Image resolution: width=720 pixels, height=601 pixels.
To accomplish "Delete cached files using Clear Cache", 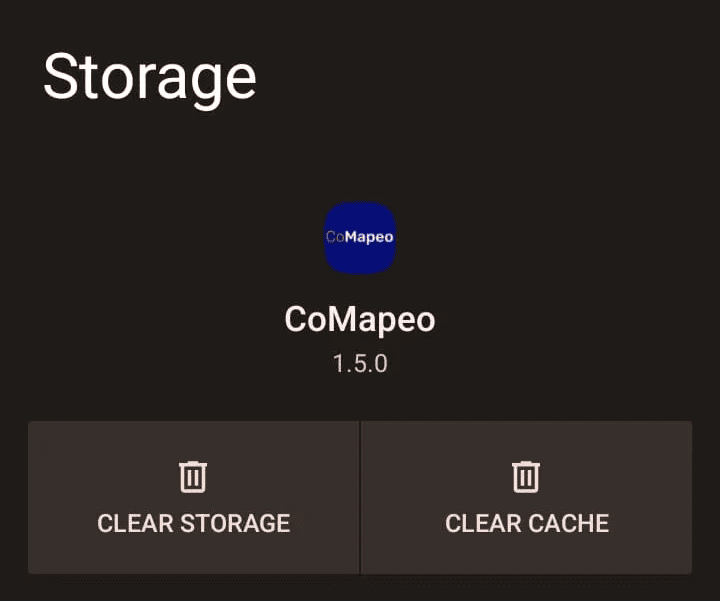I will (526, 498).
